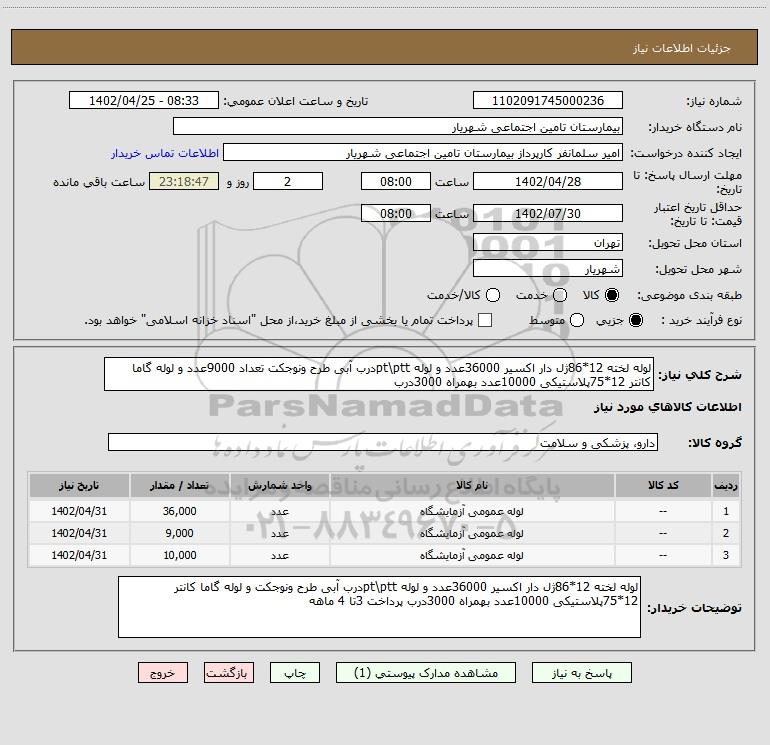The image size is (770, 745).
Task: Click the city field شهریار
Action: [548, 268]
